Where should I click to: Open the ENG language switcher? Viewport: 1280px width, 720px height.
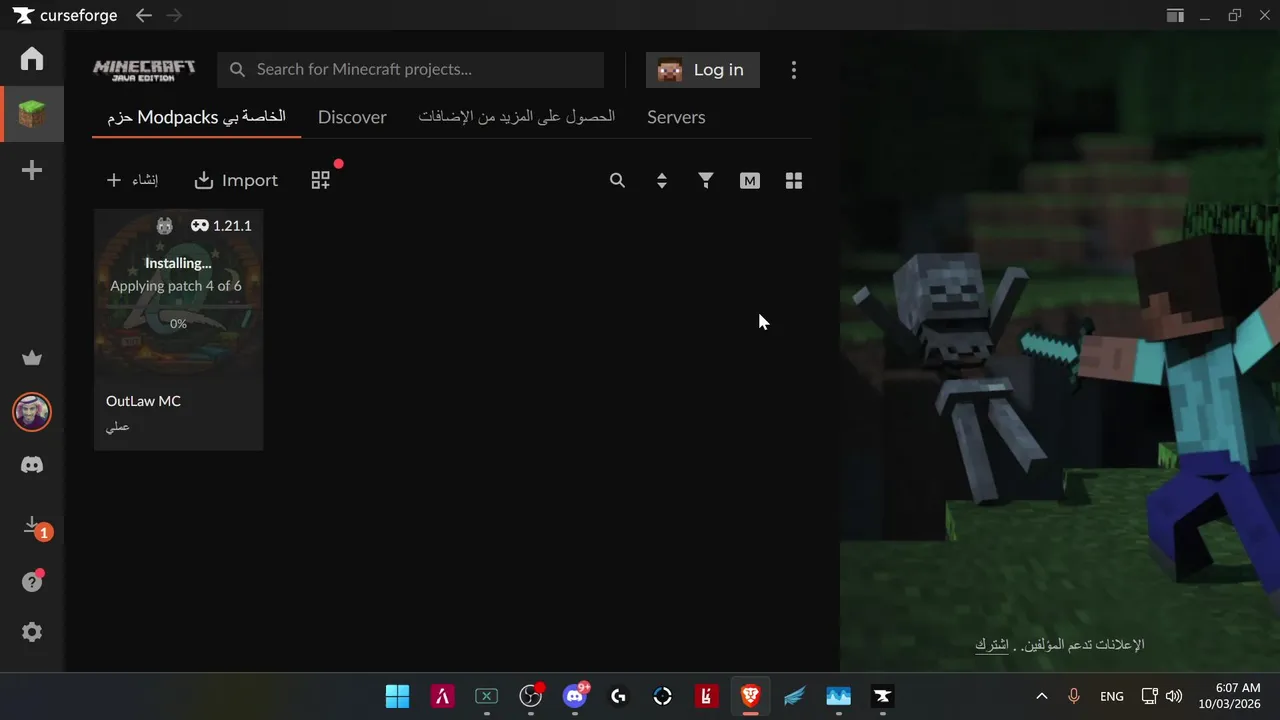1111,696
